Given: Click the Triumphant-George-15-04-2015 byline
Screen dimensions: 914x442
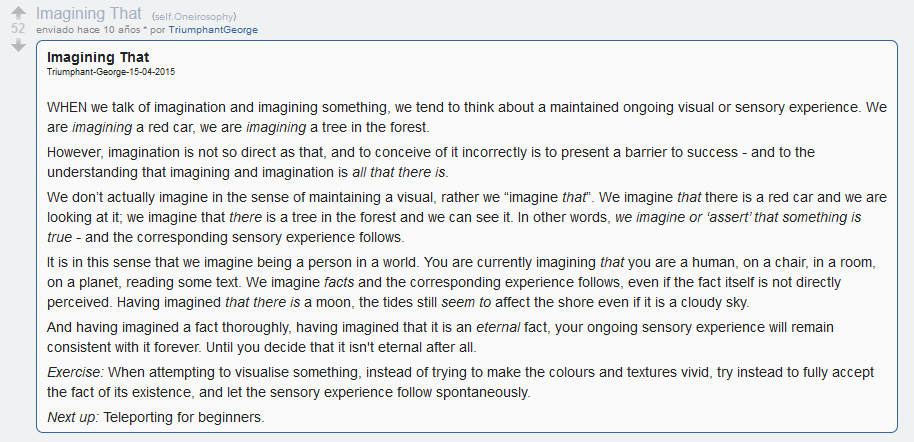Looking at the screenshot, I should pos(111,72).
